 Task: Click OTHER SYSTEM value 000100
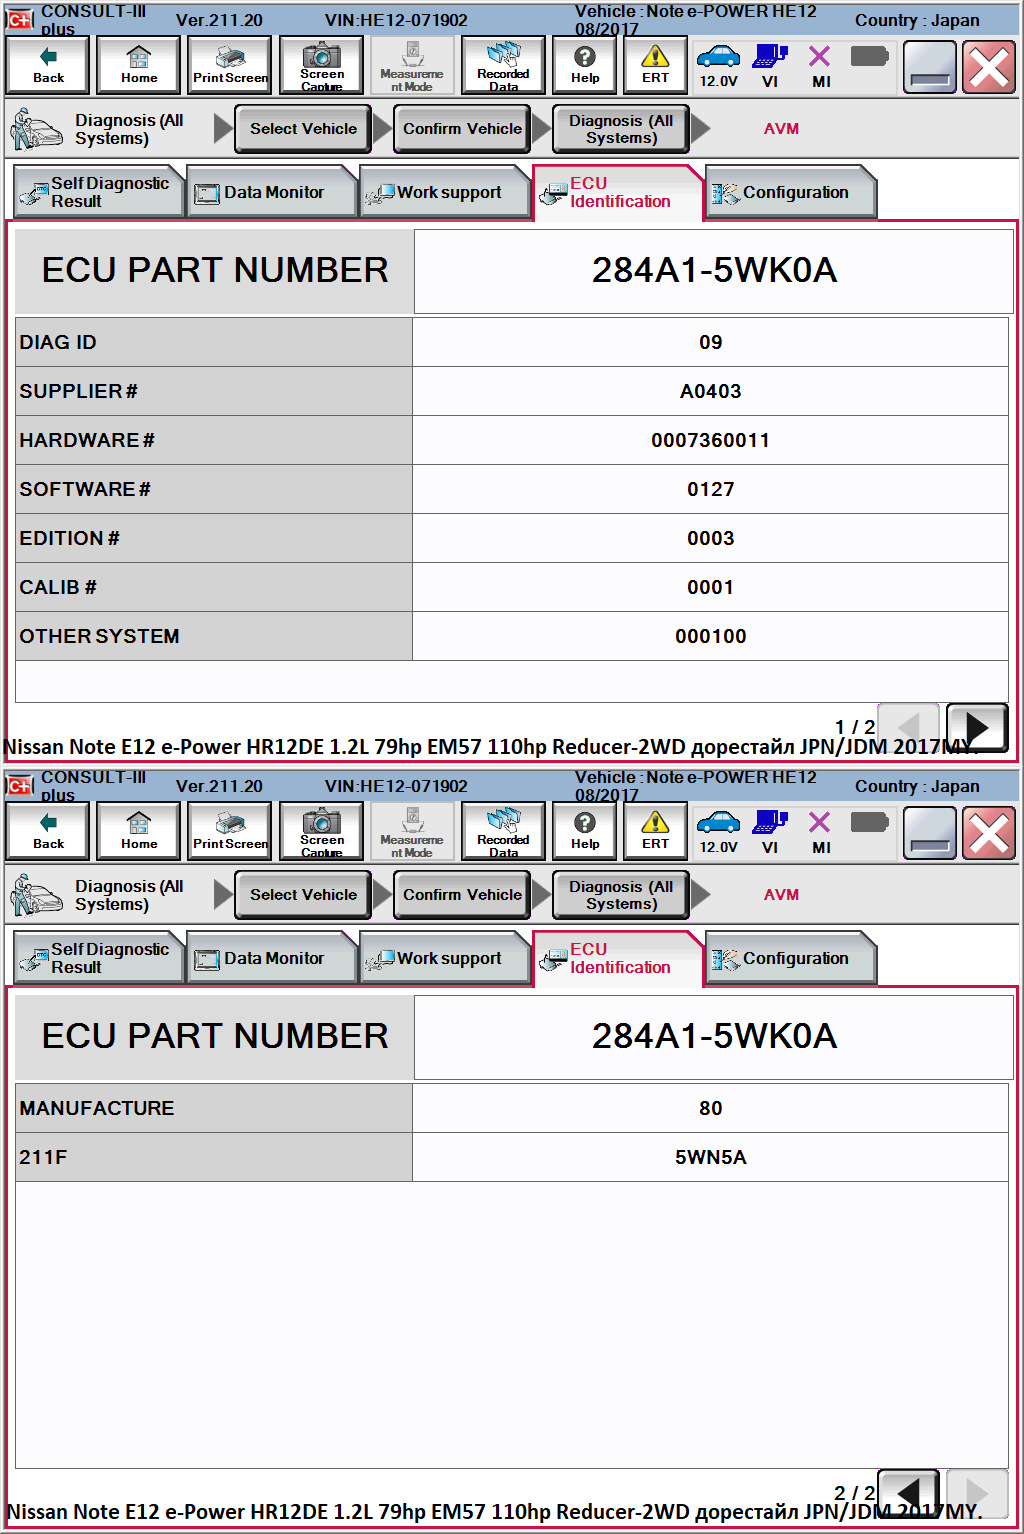pos(710,636)
